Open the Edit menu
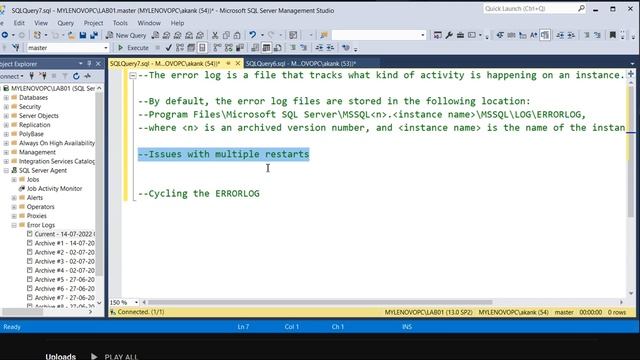640x360 pixels. pos(19,23)
